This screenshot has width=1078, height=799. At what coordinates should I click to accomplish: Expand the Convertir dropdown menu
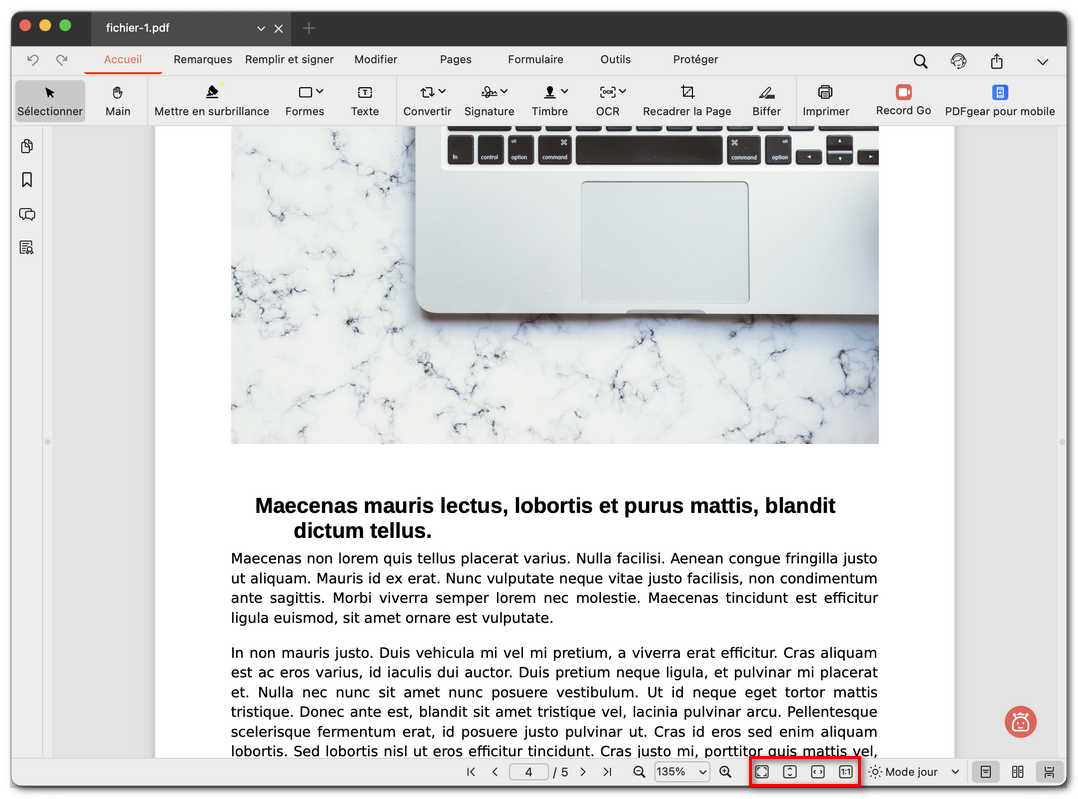[427, 100]
